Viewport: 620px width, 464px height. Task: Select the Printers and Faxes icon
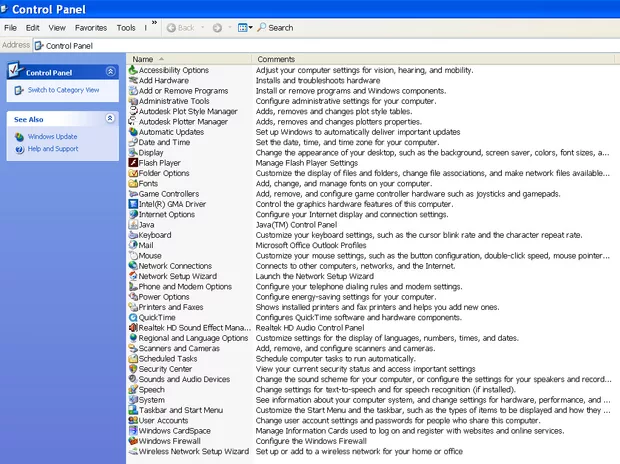click(133, 307)
